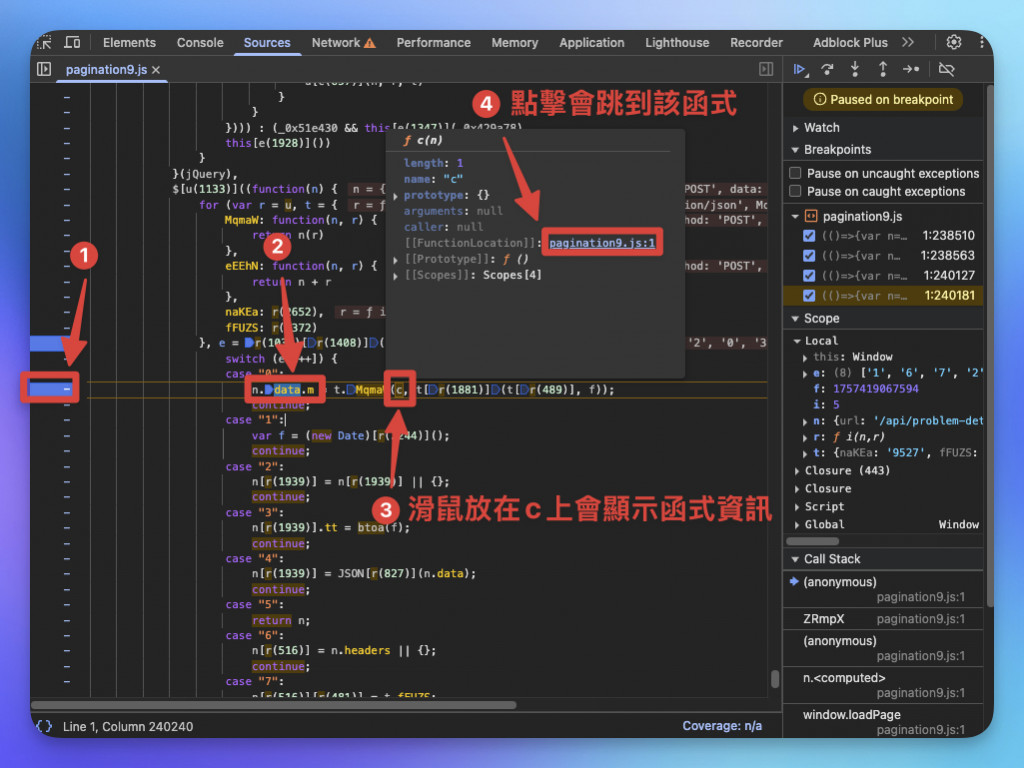
Task: Click the pagination9.js file icon in Breakpoints
Action: [810, 216]
